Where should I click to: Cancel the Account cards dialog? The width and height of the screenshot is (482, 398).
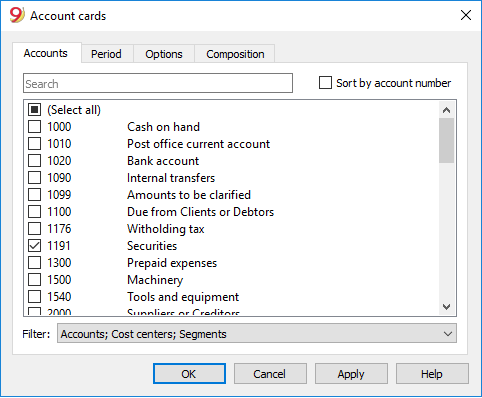point(270,374)
